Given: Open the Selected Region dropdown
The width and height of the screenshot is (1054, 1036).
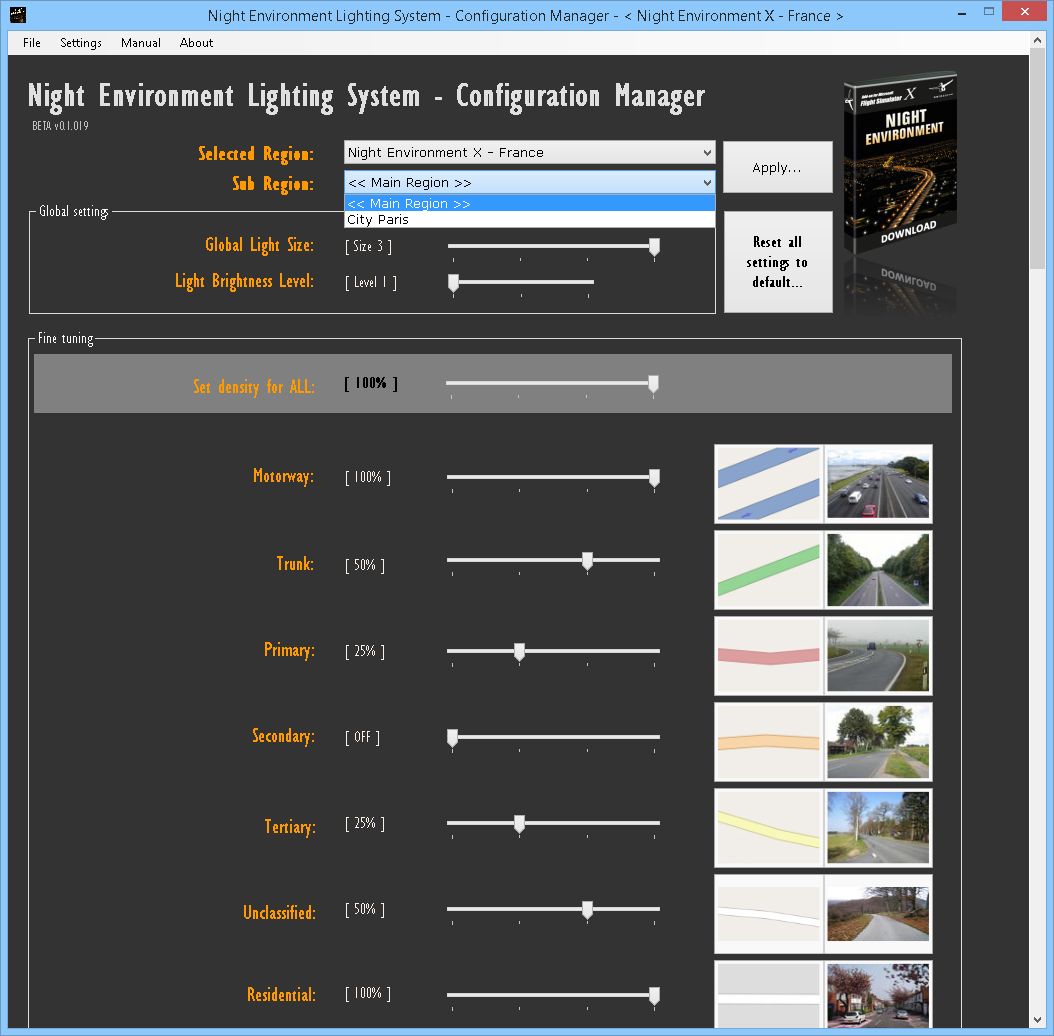Looking at the screenshot, I should point(529,153).
